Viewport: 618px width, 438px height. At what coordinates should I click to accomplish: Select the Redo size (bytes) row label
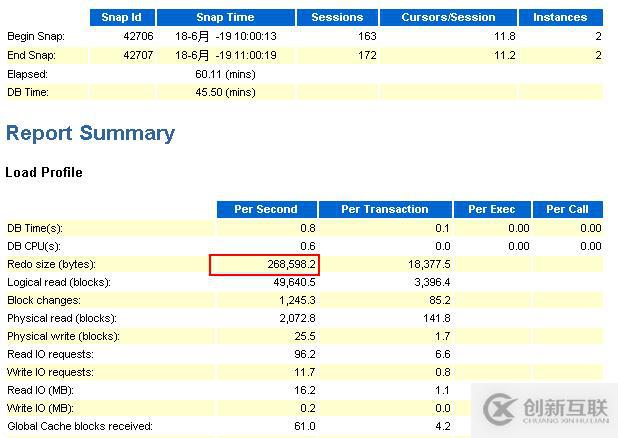(51, 264)
